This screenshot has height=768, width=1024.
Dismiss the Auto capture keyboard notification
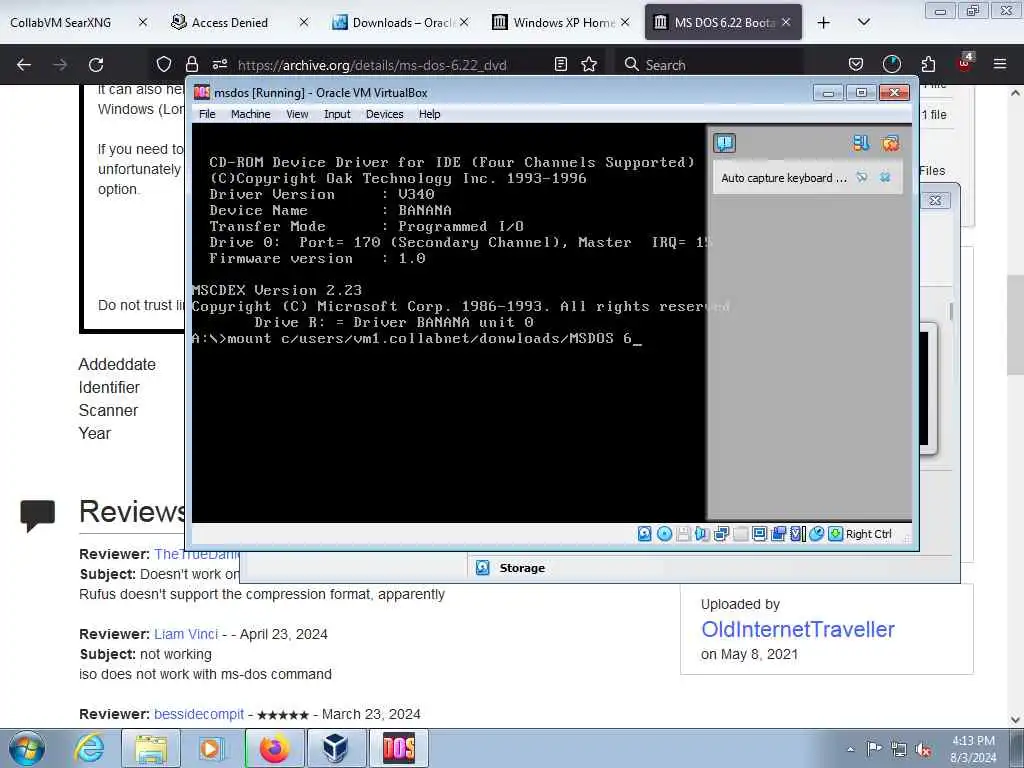885,177
